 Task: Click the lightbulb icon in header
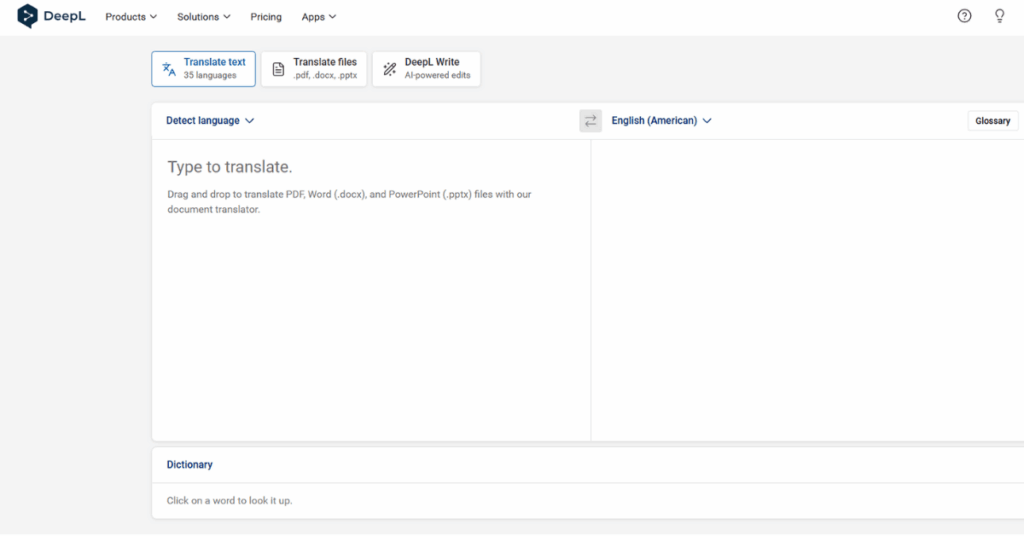tap(998, 16)
